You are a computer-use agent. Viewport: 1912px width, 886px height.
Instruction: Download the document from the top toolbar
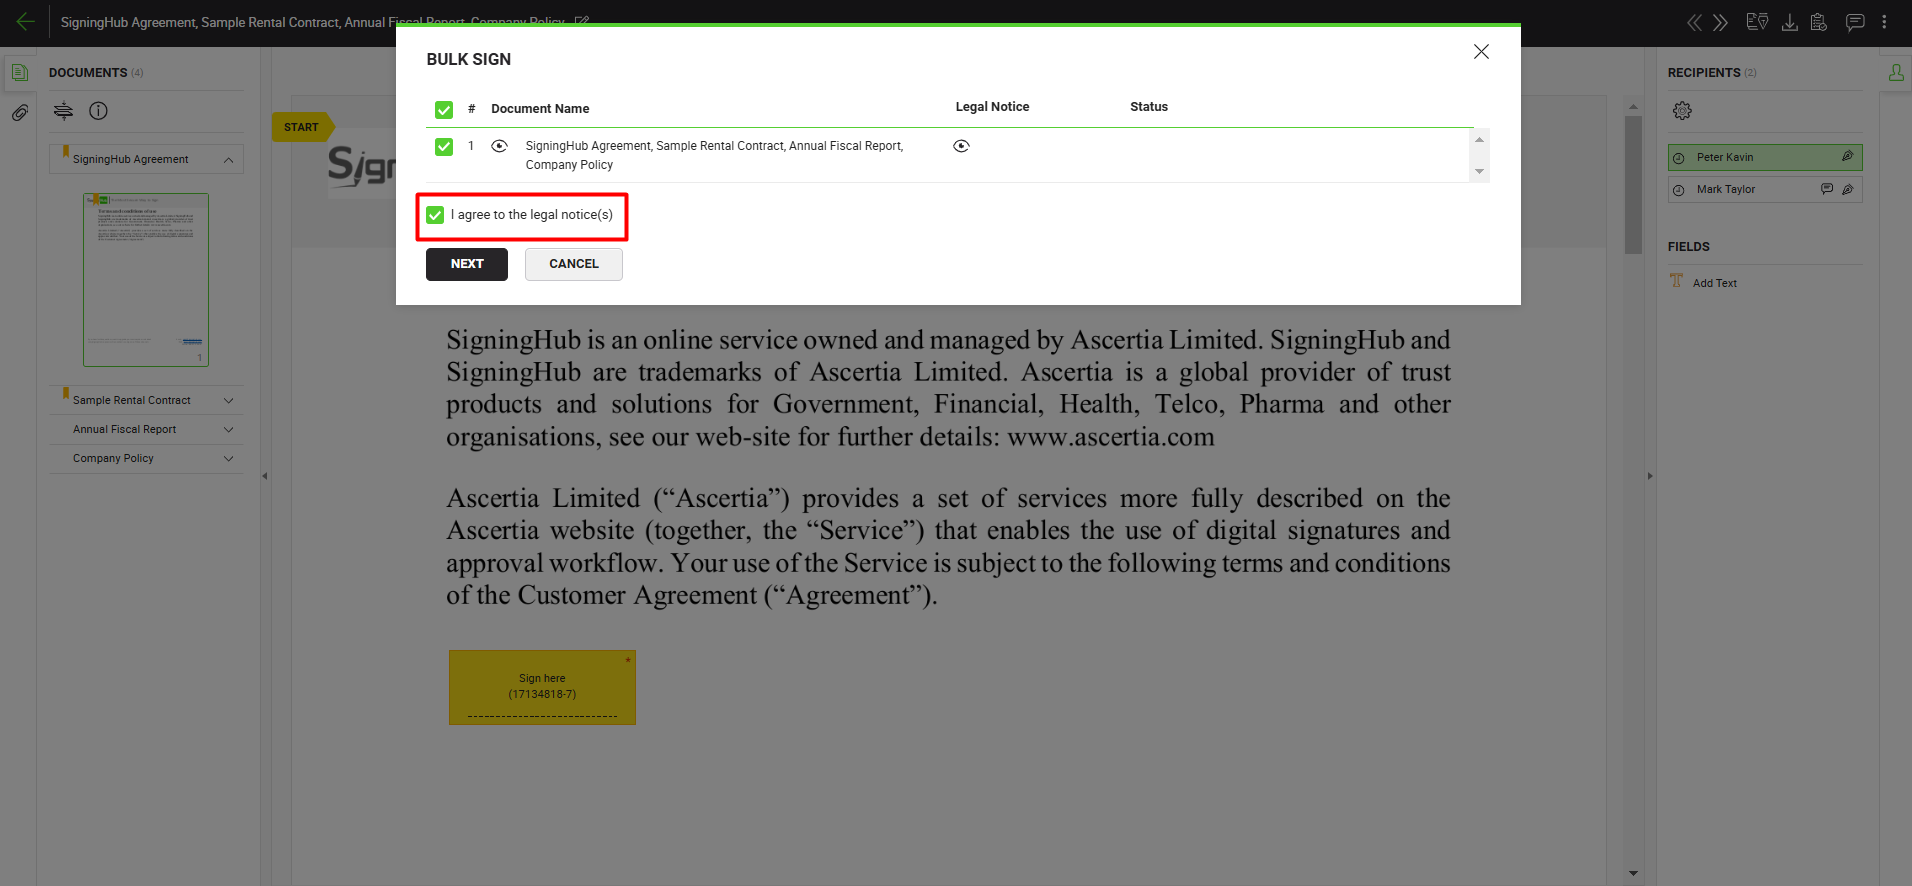coord(1789,22)
